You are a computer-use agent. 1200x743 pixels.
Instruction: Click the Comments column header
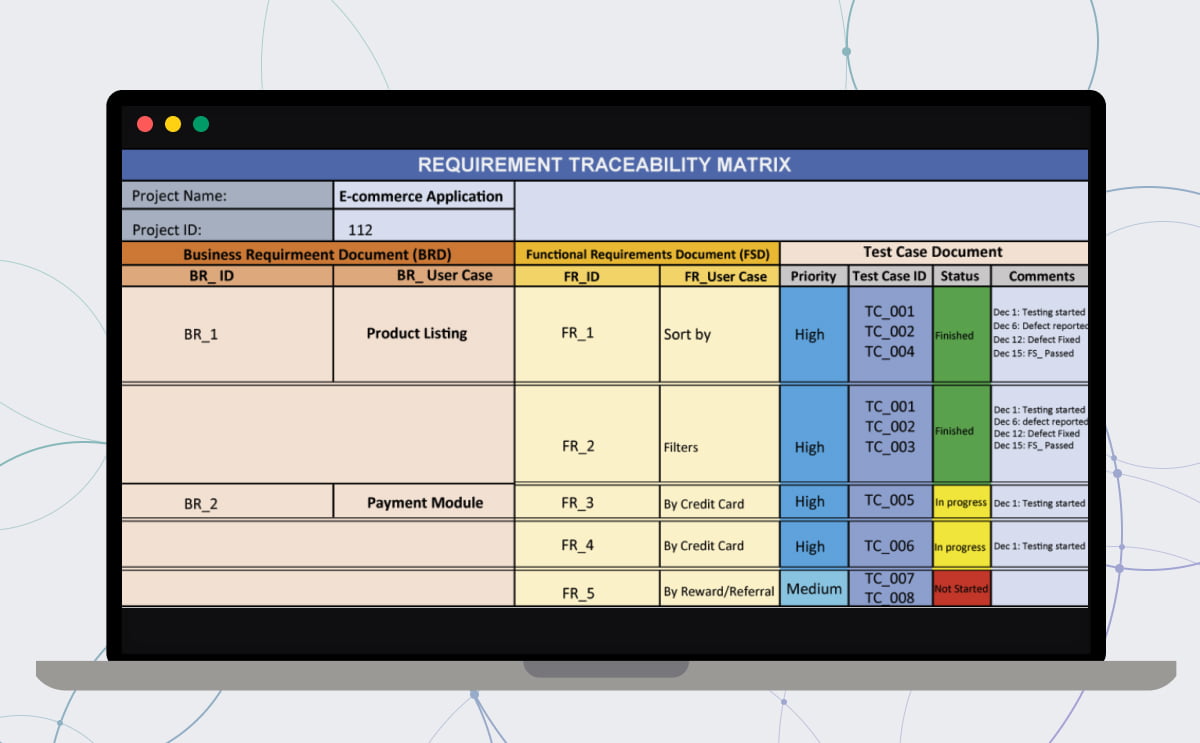pos(1040,276)
